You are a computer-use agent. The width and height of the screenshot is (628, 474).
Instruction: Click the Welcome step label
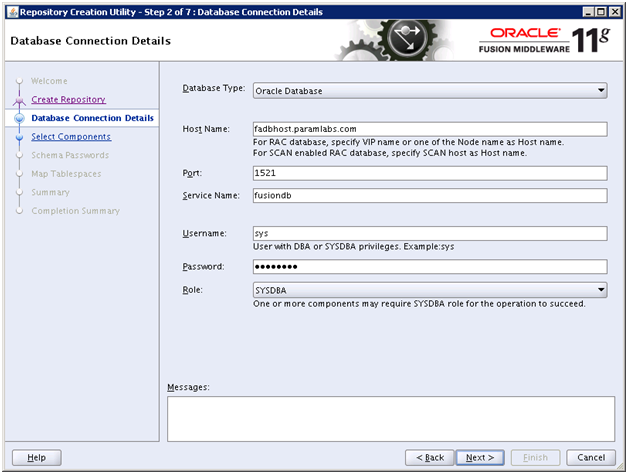[x=49, y=81]
